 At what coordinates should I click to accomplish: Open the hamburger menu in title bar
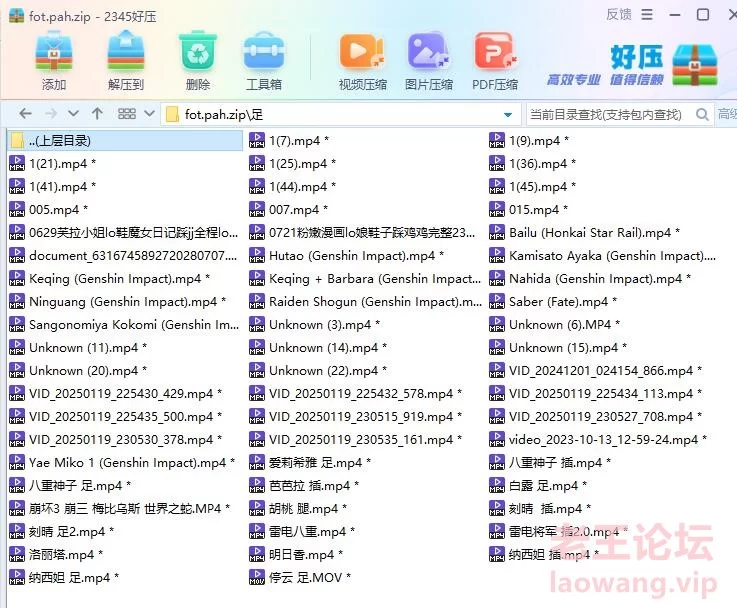tap(647, 15)
